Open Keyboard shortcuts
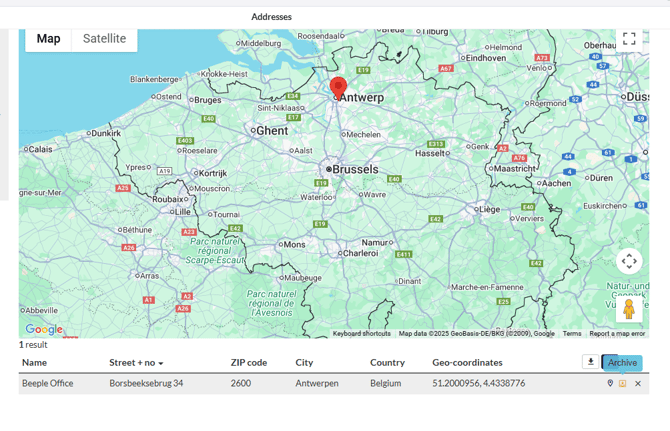 pyautogui.click(x=361, y=334)
